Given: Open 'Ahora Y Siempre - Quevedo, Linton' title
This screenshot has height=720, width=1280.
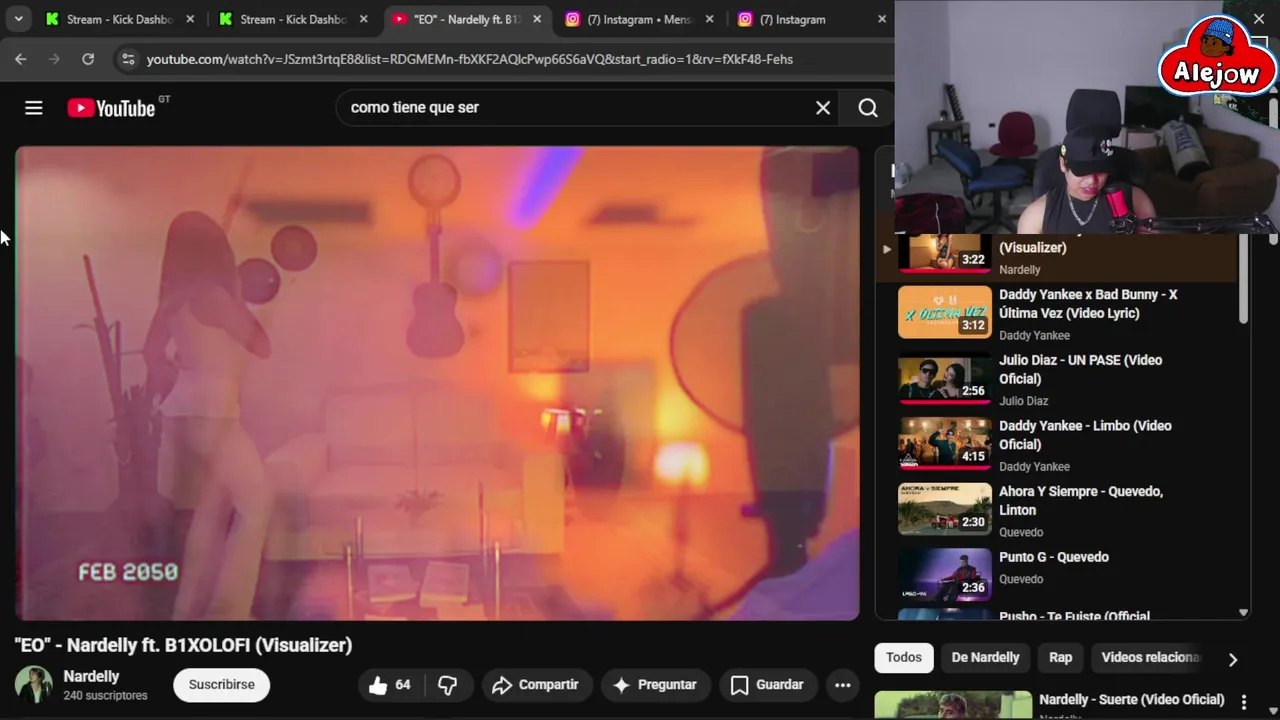Looking at the screenshot, I should tap(1081, 501).
